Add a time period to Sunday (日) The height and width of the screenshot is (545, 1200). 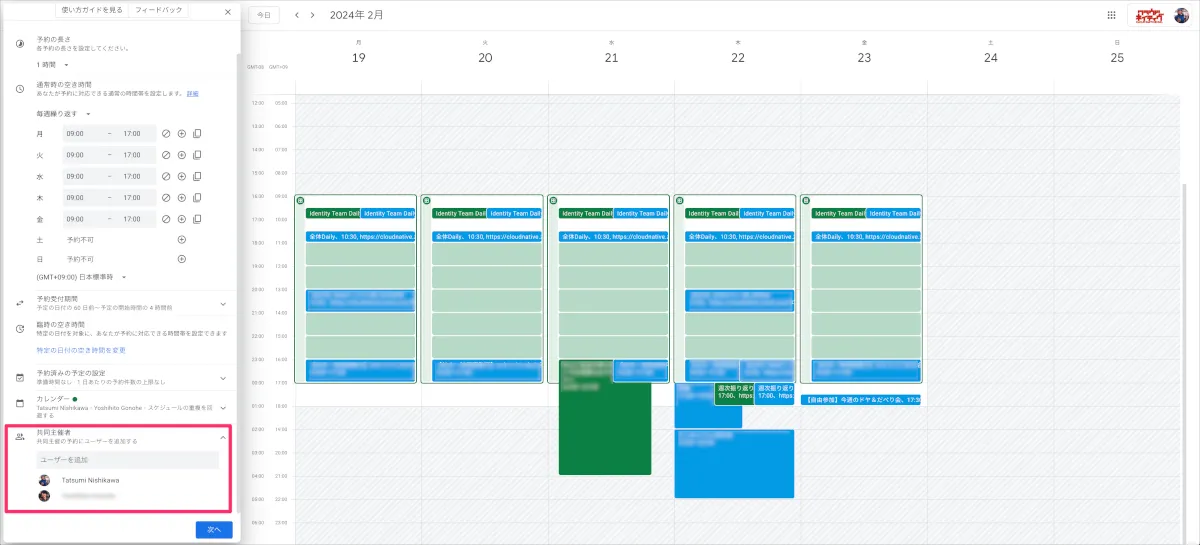coord(182,259)
